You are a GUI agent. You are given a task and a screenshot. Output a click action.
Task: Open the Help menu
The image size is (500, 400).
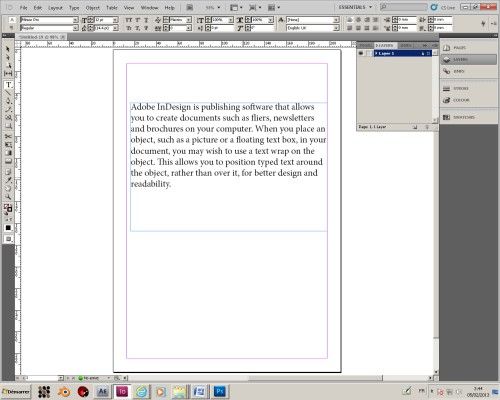pos(169,7)
